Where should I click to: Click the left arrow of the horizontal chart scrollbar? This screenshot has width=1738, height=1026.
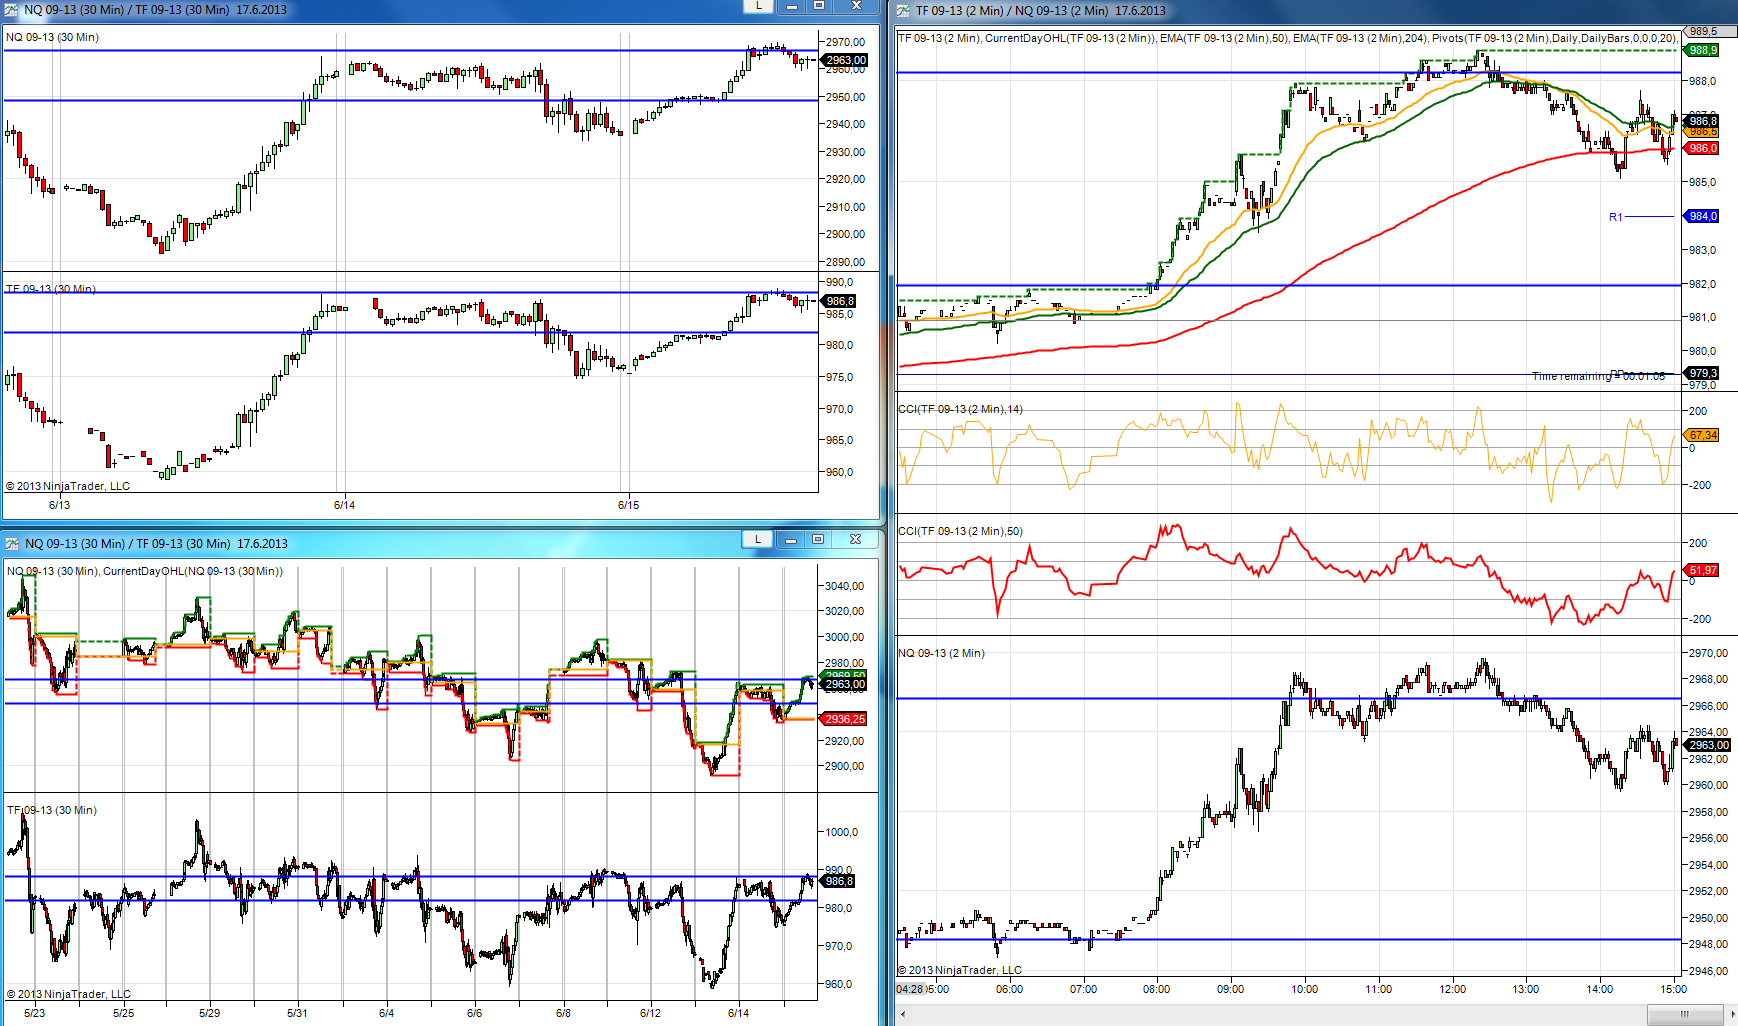point(904,1014)
